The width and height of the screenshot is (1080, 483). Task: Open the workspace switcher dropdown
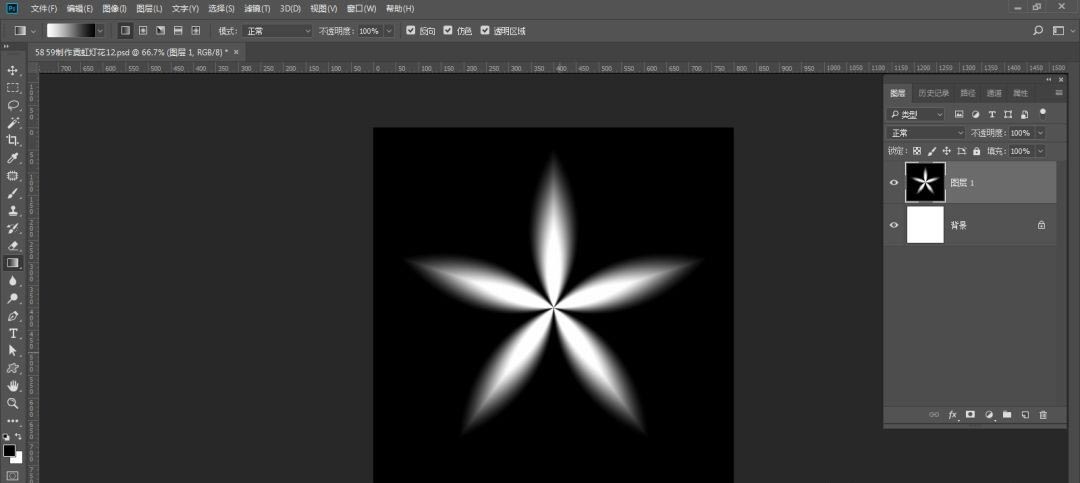(x=1061, y=31)
